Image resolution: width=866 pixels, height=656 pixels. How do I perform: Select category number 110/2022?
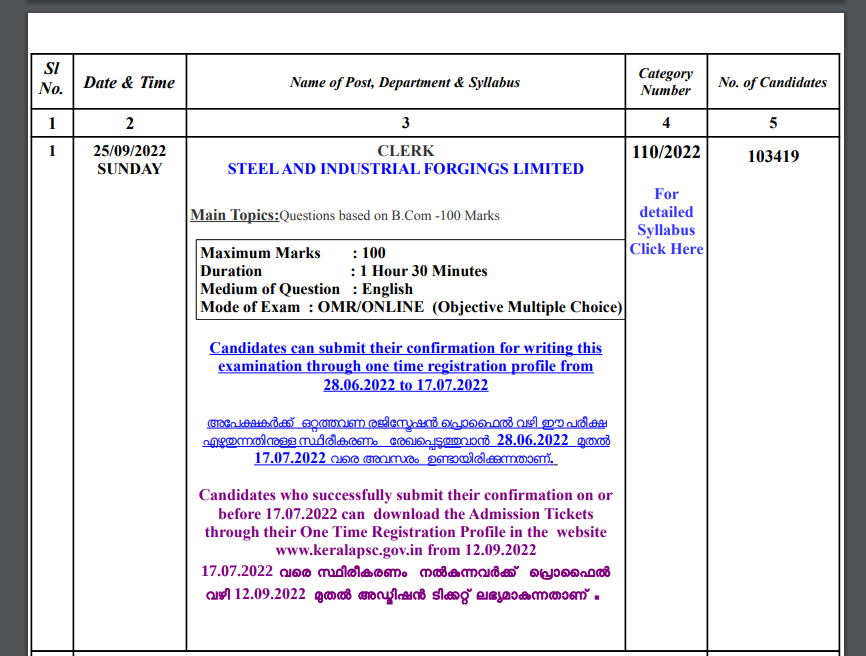click(x=666, y=152)
